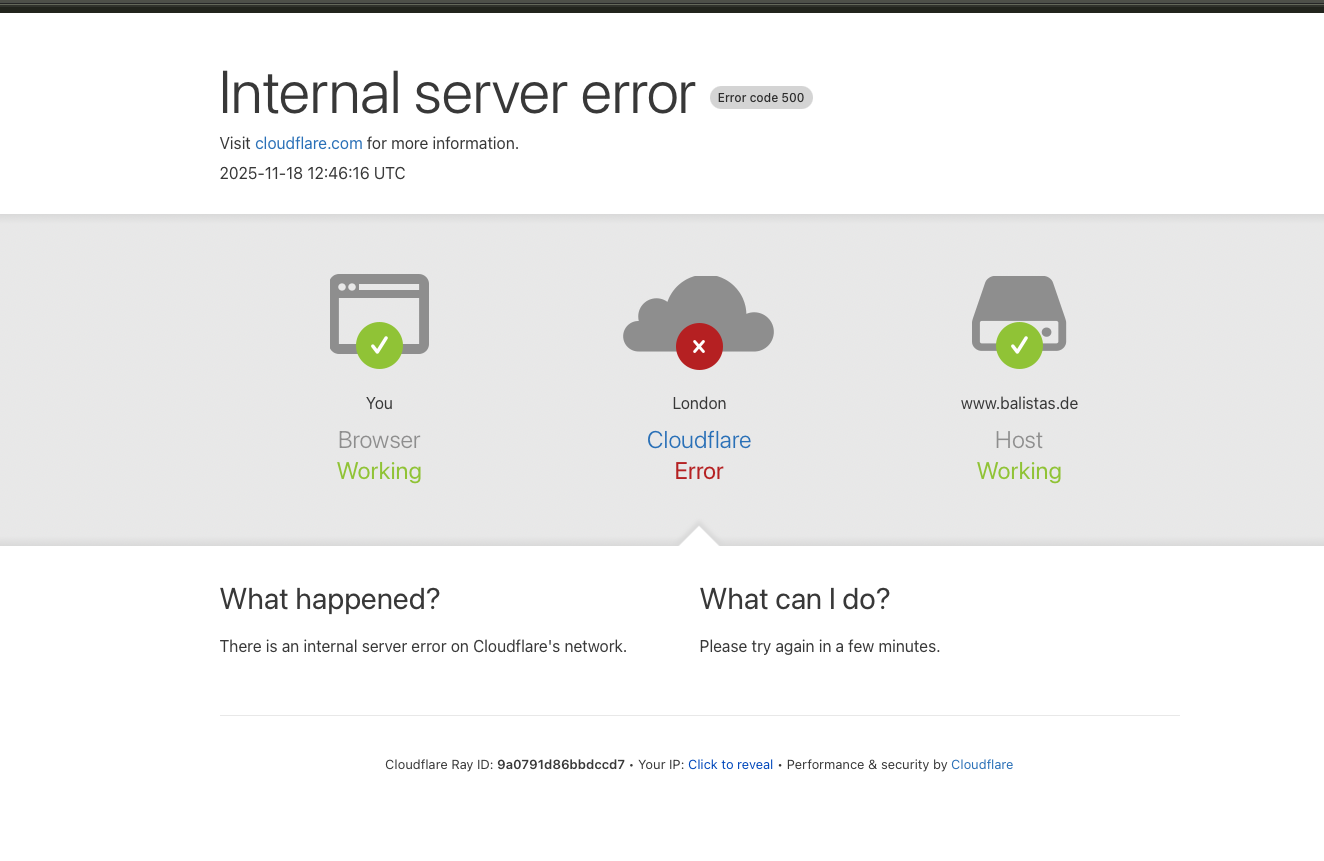The width and height of the screenshot is (1324, 861).
Task: Click the red Error status text
Action: [x=699, y=471]
